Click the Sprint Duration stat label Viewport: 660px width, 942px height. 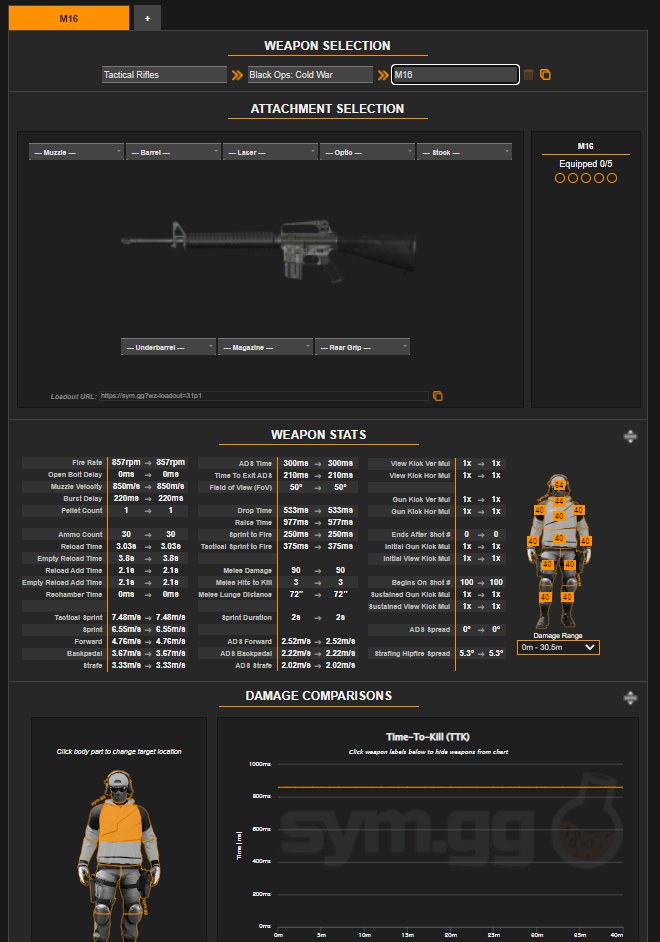(x=247, y=618)
